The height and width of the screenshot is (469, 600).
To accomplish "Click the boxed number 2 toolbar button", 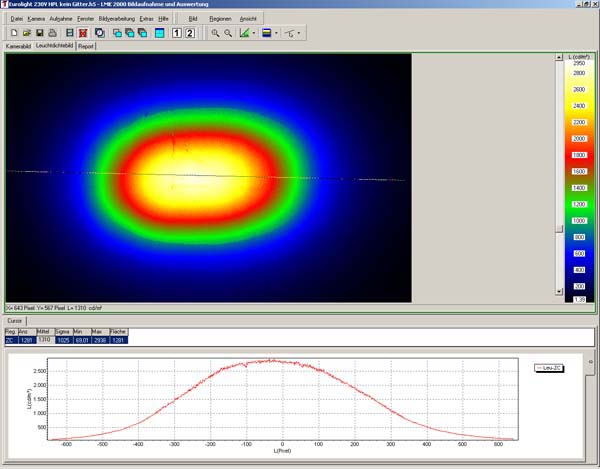I will [x=190, y=33].
